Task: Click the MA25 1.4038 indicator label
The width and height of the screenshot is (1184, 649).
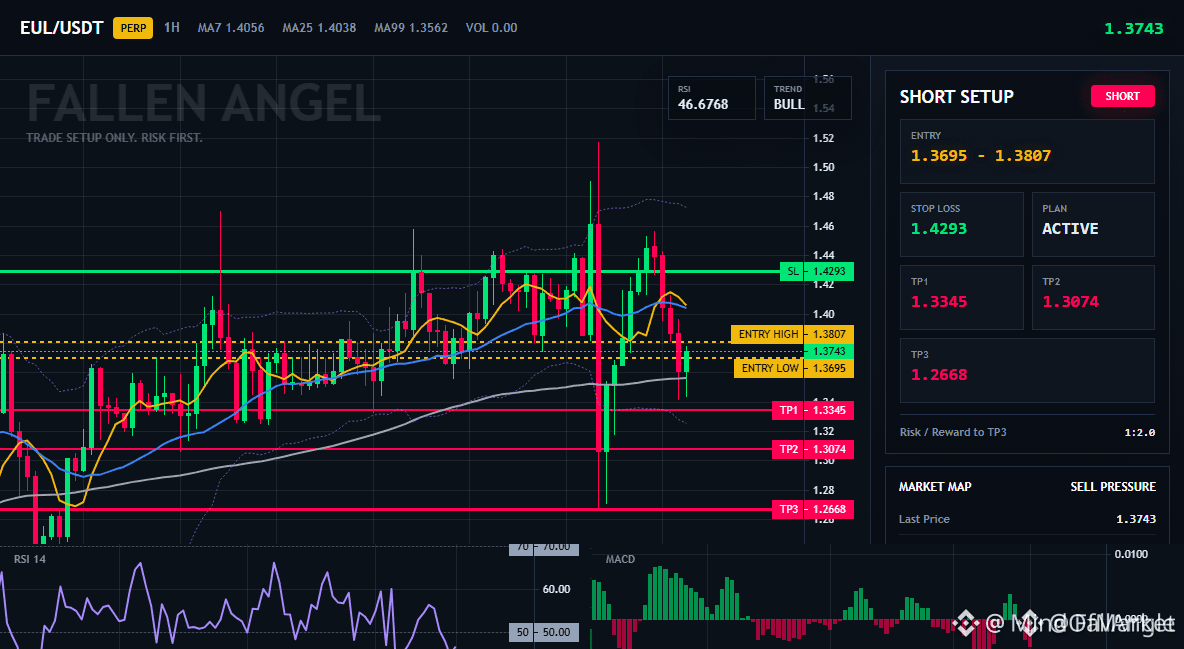Action: click(319, 28)
